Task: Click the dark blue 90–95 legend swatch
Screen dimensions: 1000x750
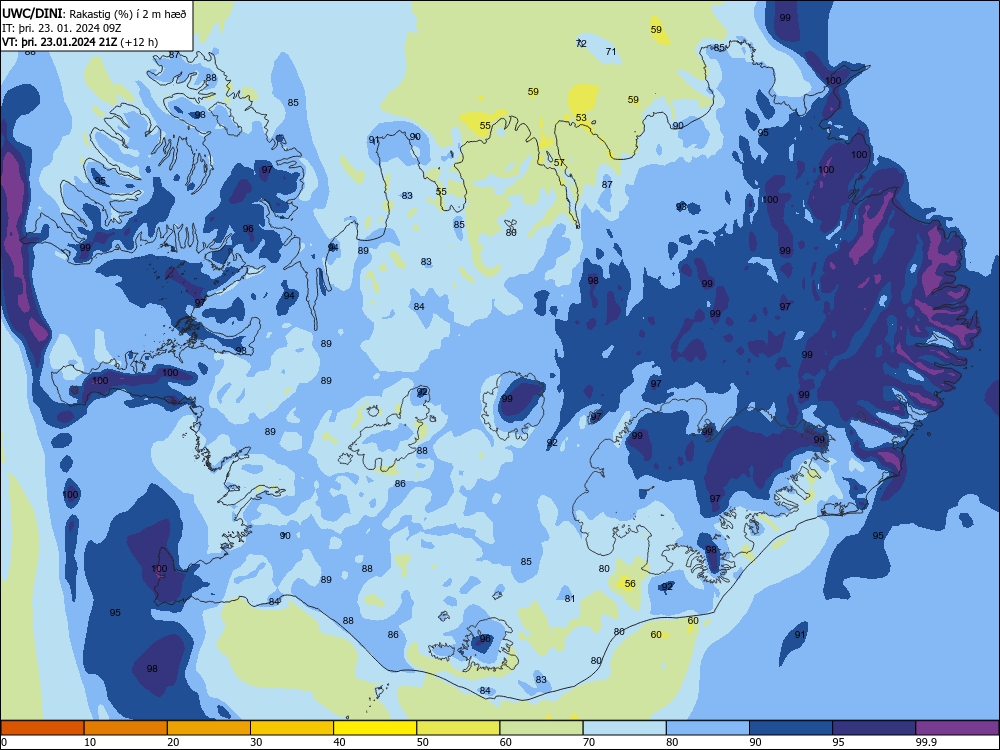Action: point(791,728)
